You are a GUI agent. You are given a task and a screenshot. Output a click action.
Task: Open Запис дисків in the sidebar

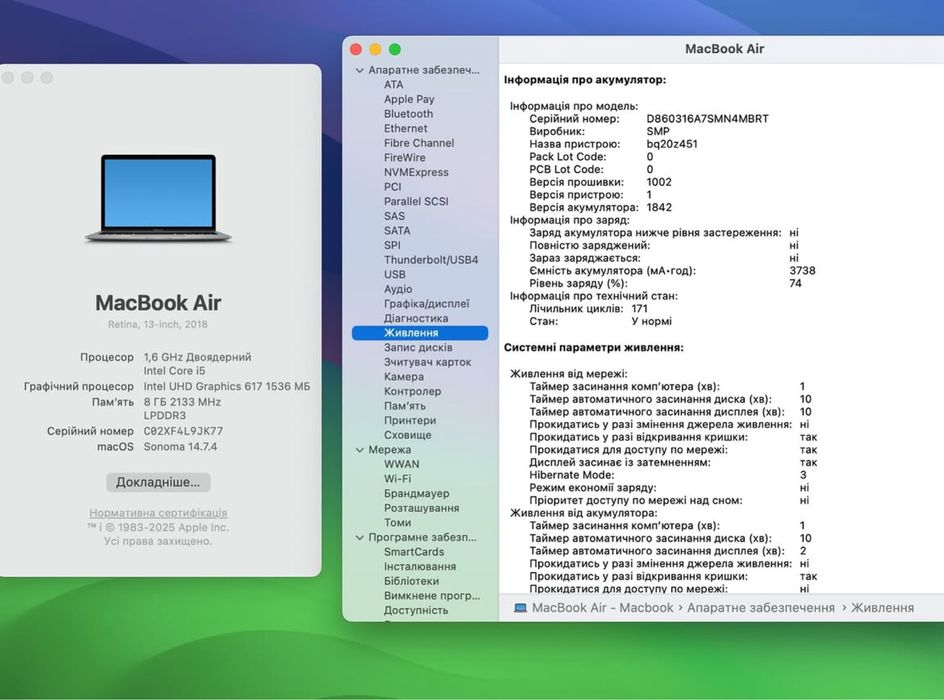(418, 348)
